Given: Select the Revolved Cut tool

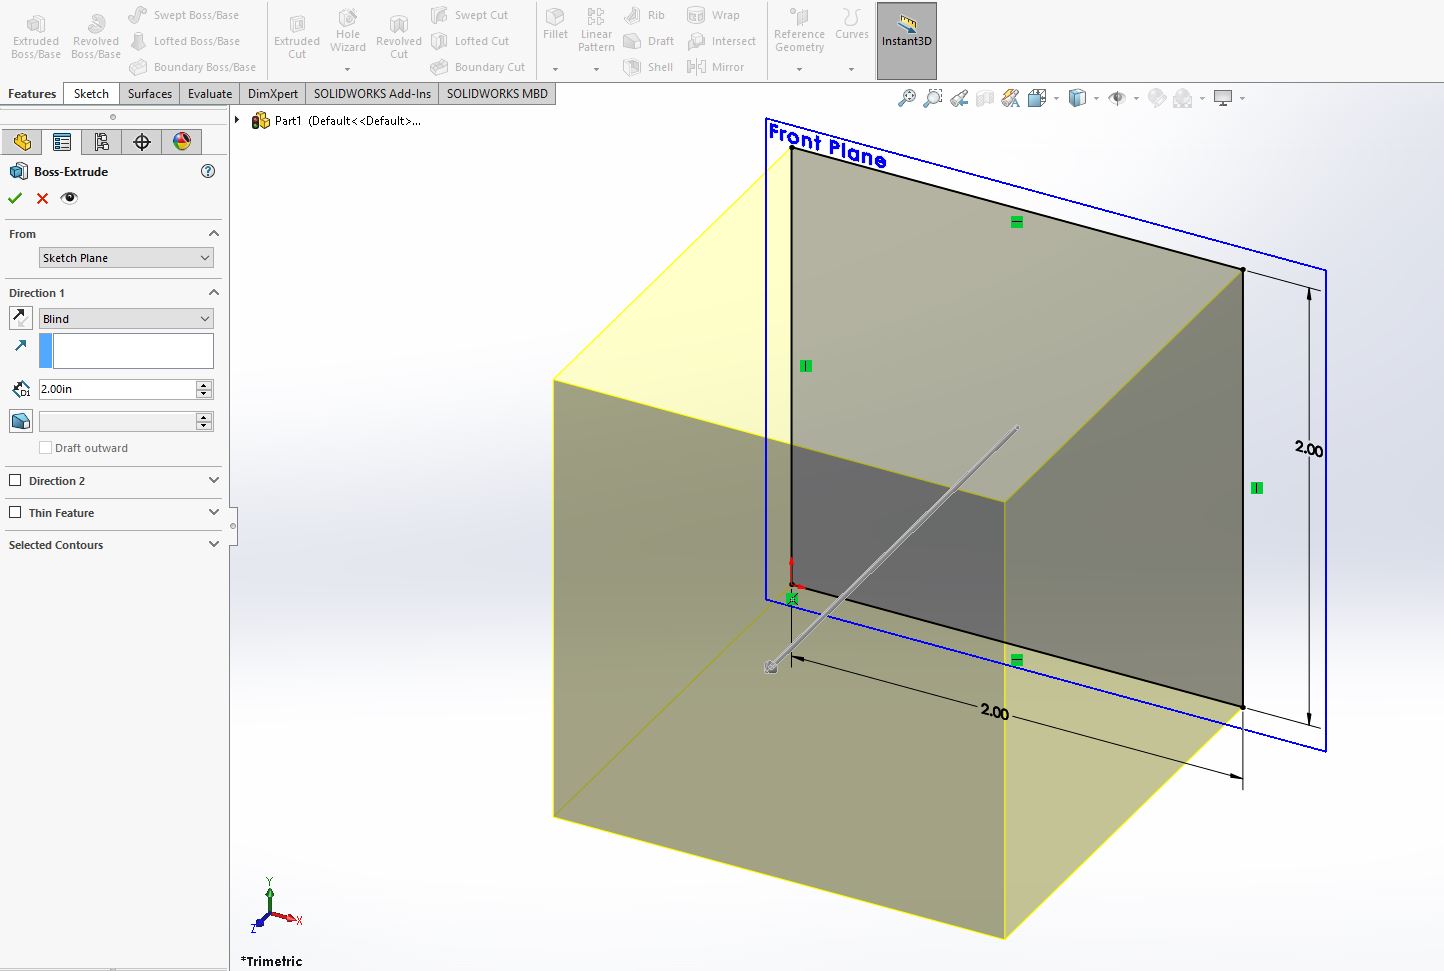Looking at the screenshot, I should tap(399, 35).
